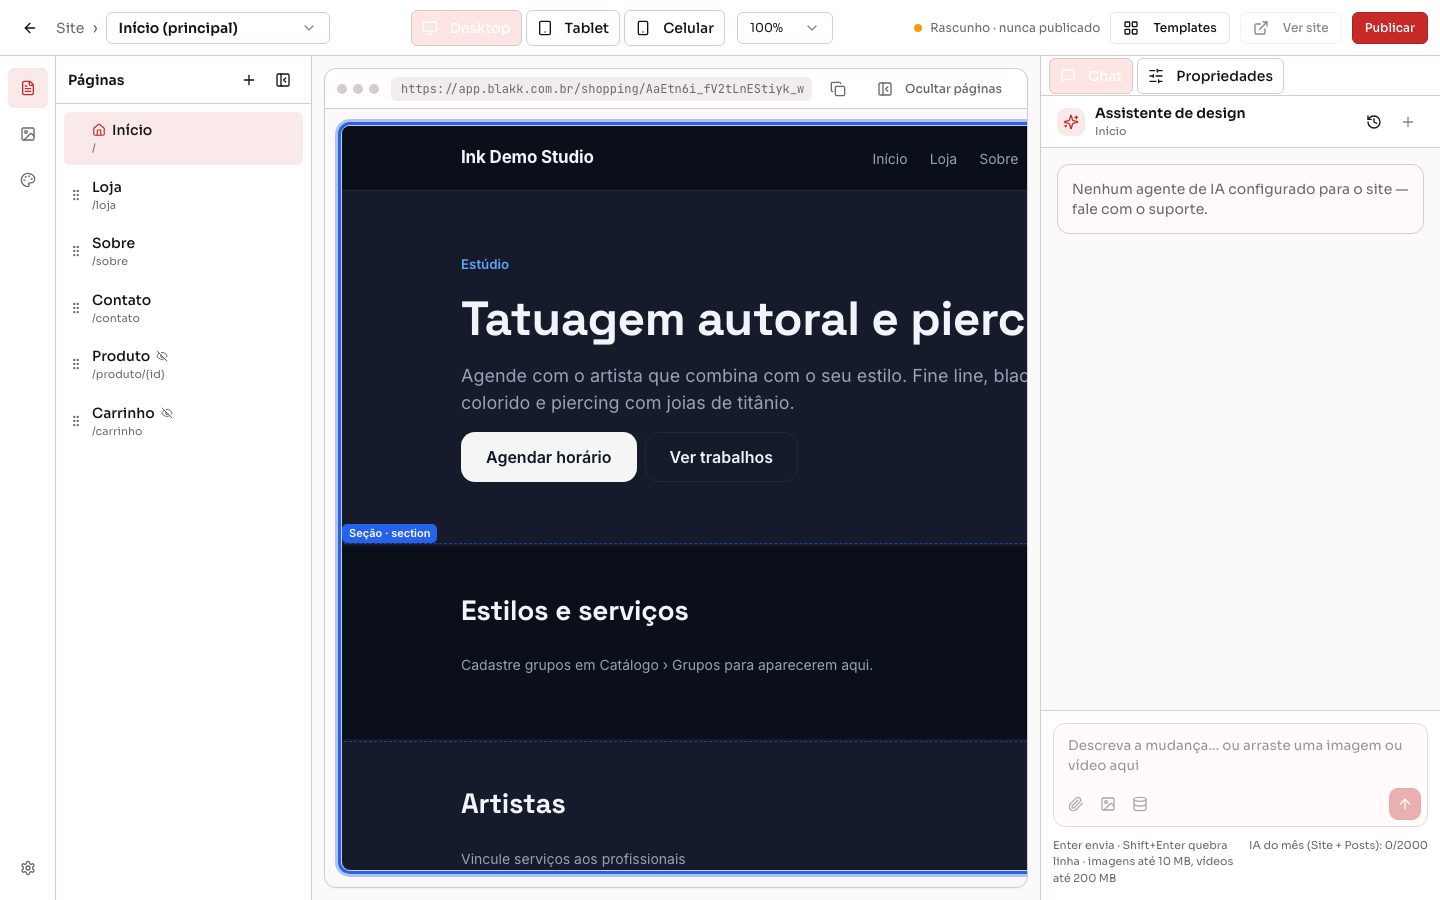Open the Início (principal) page dropdown
This screenshot has height=900, width=1440.
(218, 28)
